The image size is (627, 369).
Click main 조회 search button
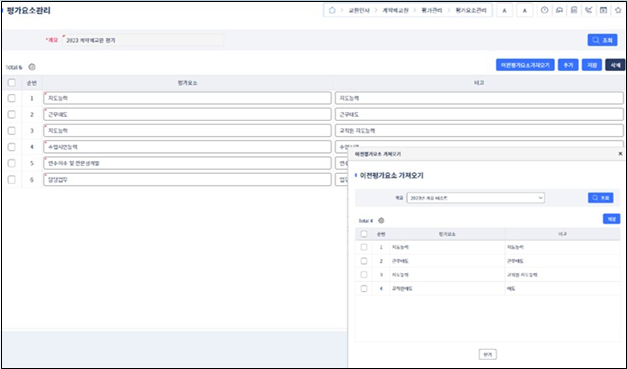602,40
